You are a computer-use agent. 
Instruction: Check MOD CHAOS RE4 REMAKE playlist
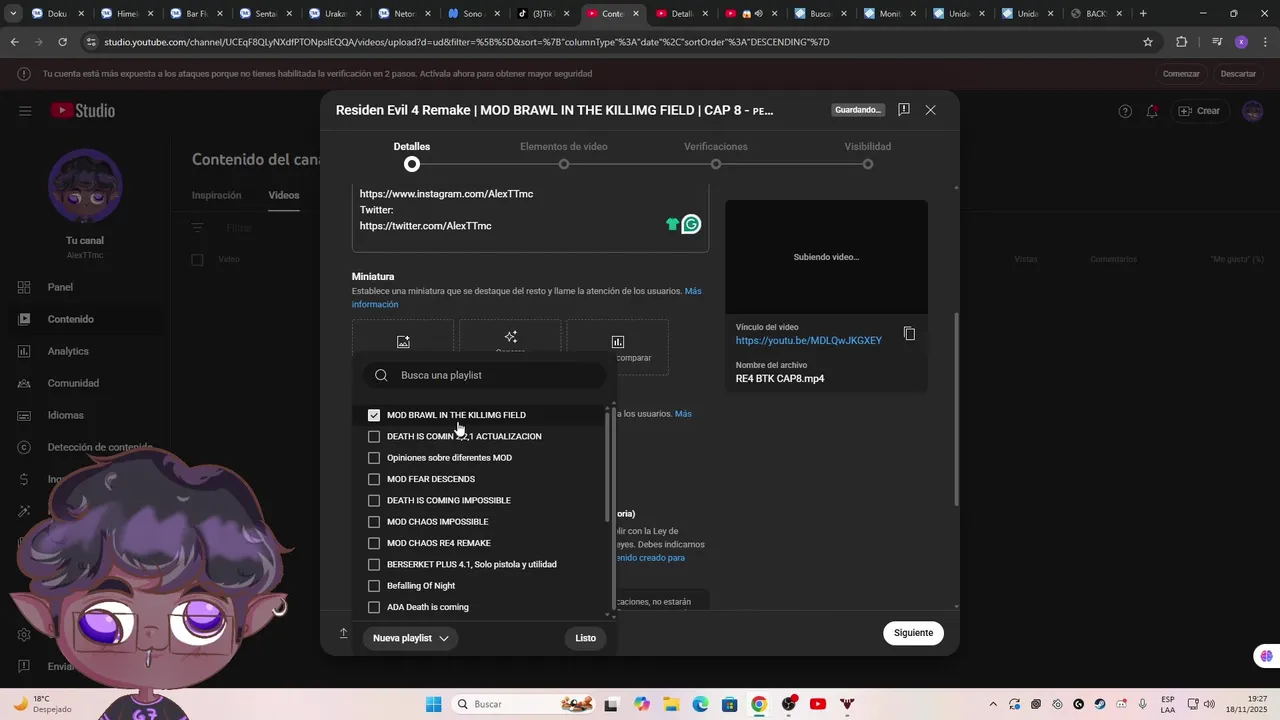pyautogui.click(x=374, y=543)
